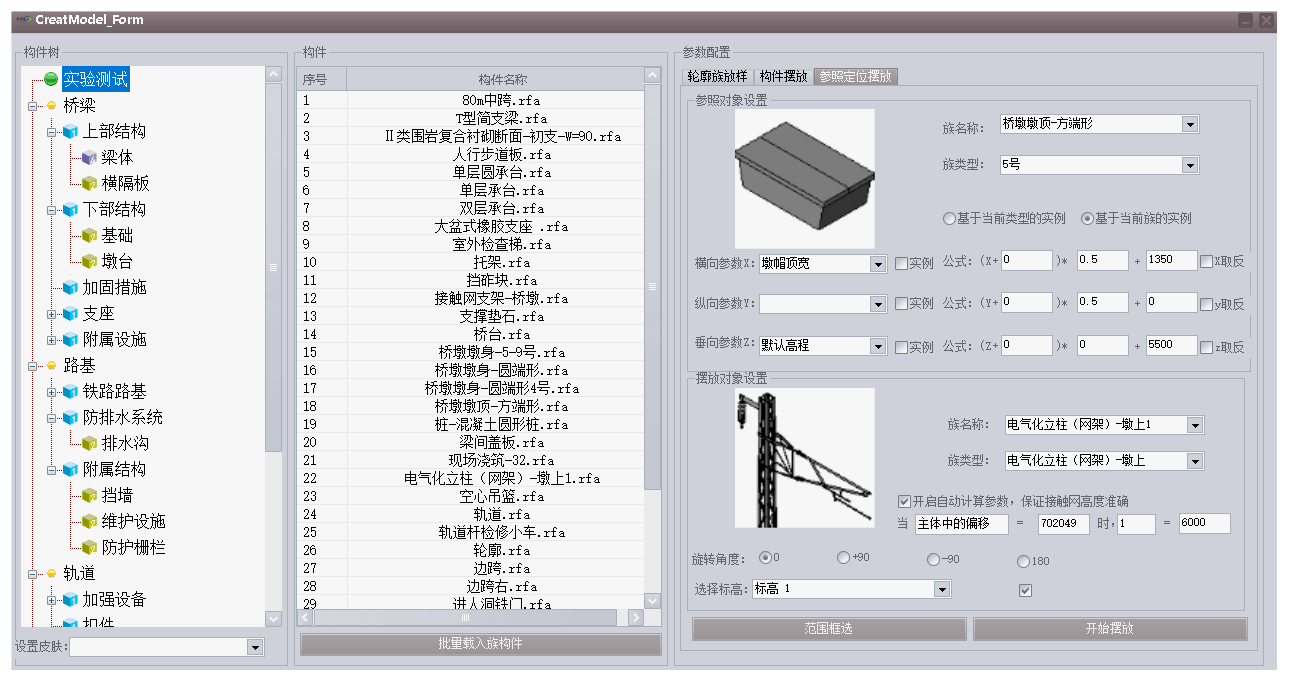This screenshot has height=683, width=1290.
Task: Click the cube icon next to 加固措施
Action: point(70,287)
